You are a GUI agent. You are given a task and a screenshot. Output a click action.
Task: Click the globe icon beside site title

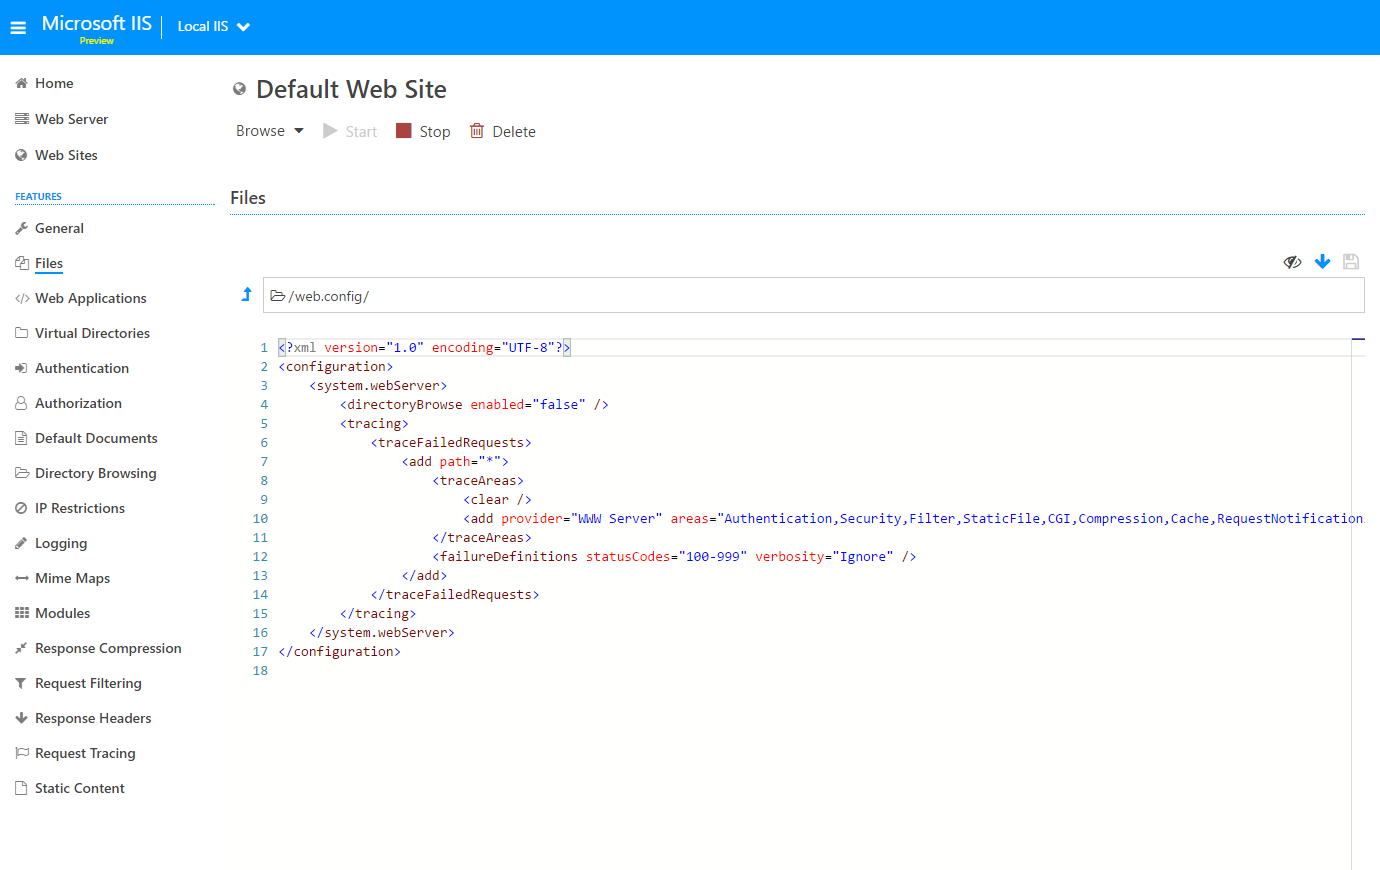tap(239, 89)
